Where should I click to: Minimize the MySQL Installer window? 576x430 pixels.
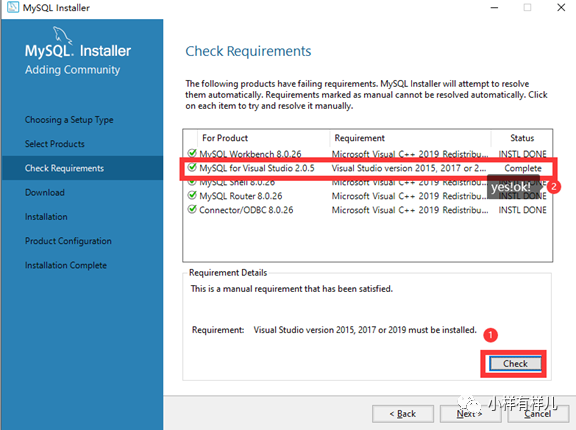(x=494, y=8)
